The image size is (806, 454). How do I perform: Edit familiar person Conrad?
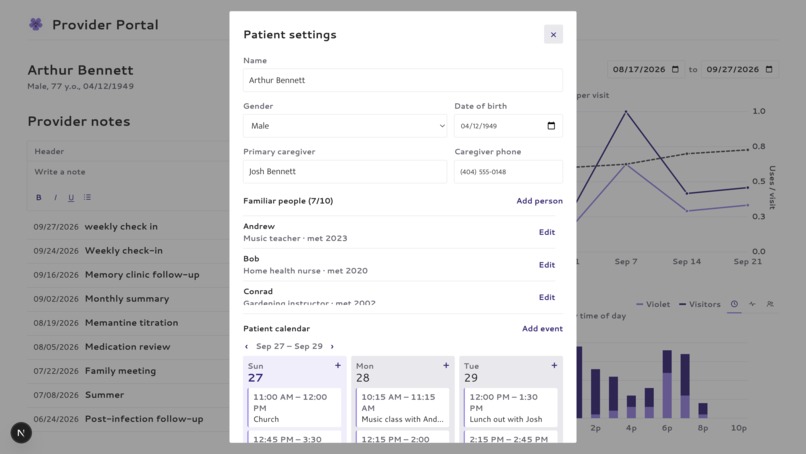point(547,297)
